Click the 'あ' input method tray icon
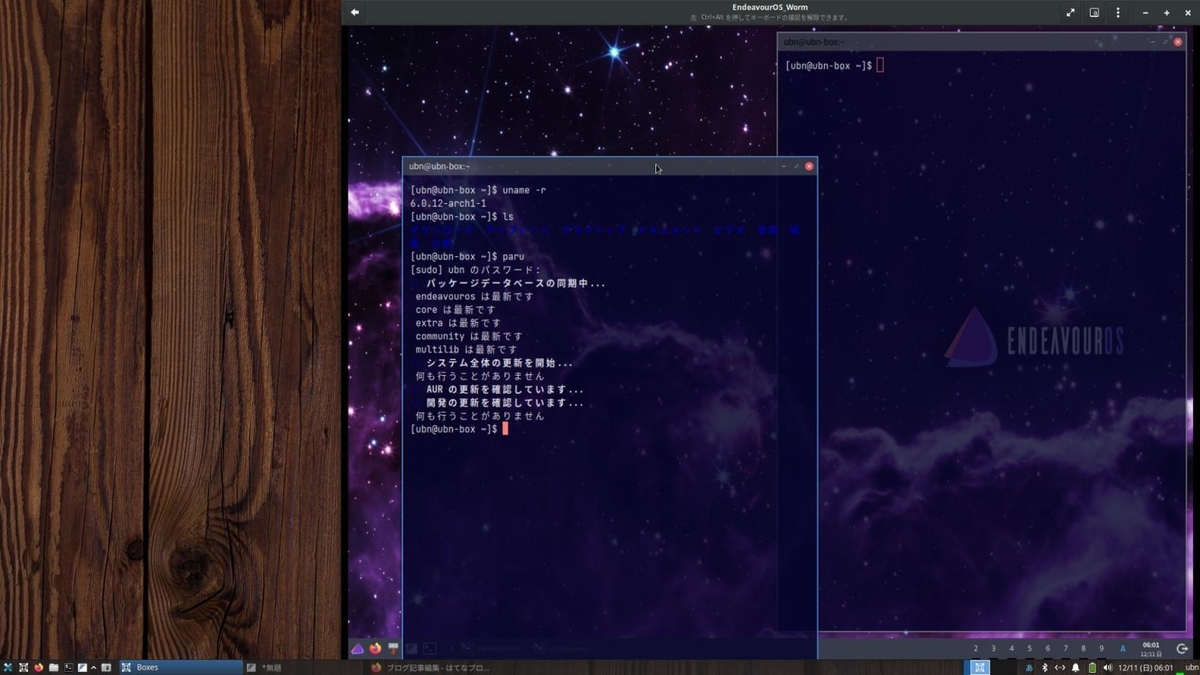The height and width of the screenshot is (675, 1200). click(1030, 668)
